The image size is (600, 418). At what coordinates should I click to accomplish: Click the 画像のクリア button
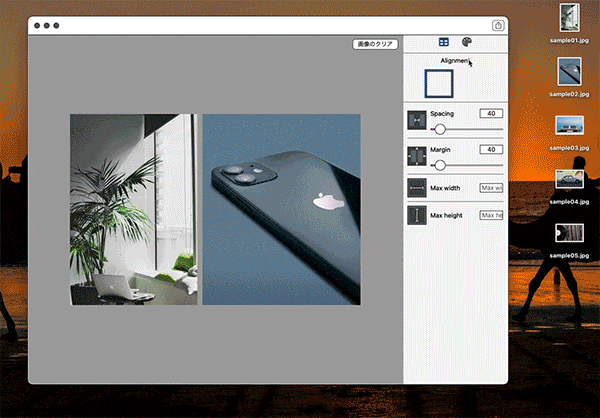(375, 44)
